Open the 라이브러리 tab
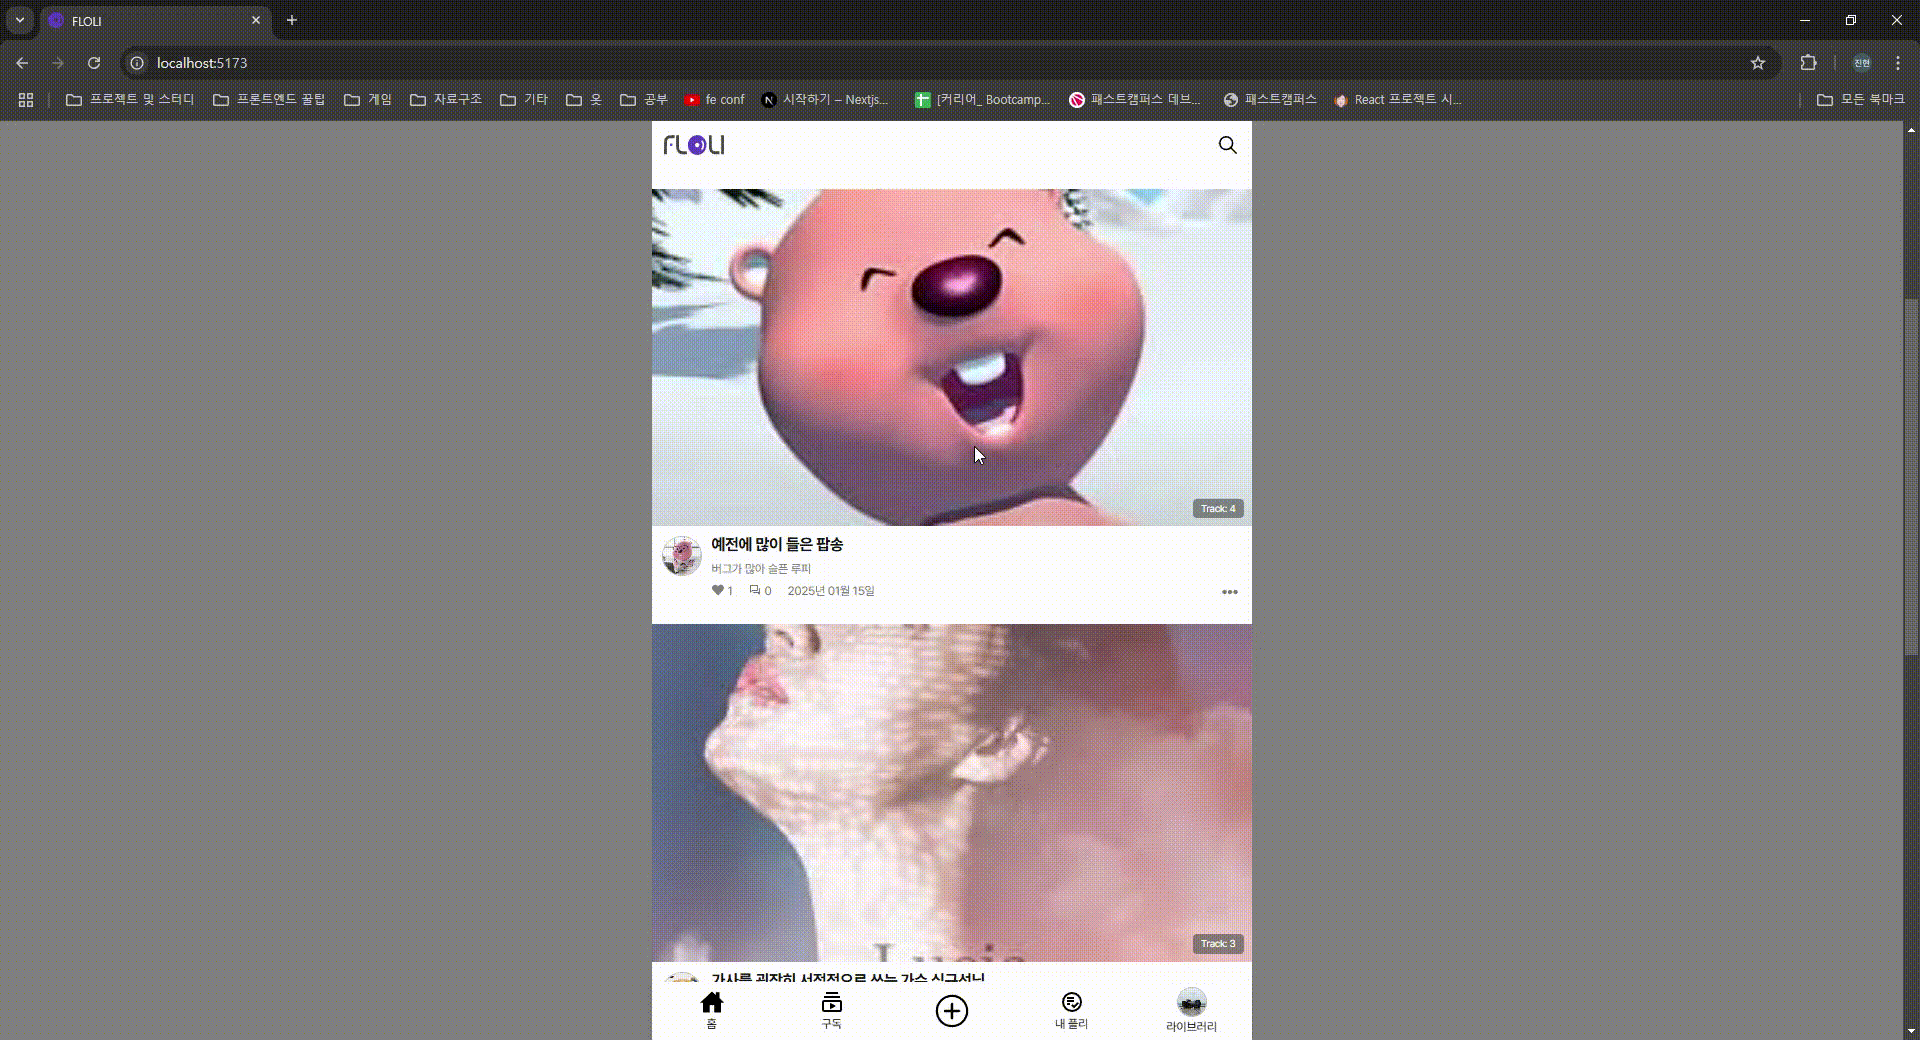 1191,1011
